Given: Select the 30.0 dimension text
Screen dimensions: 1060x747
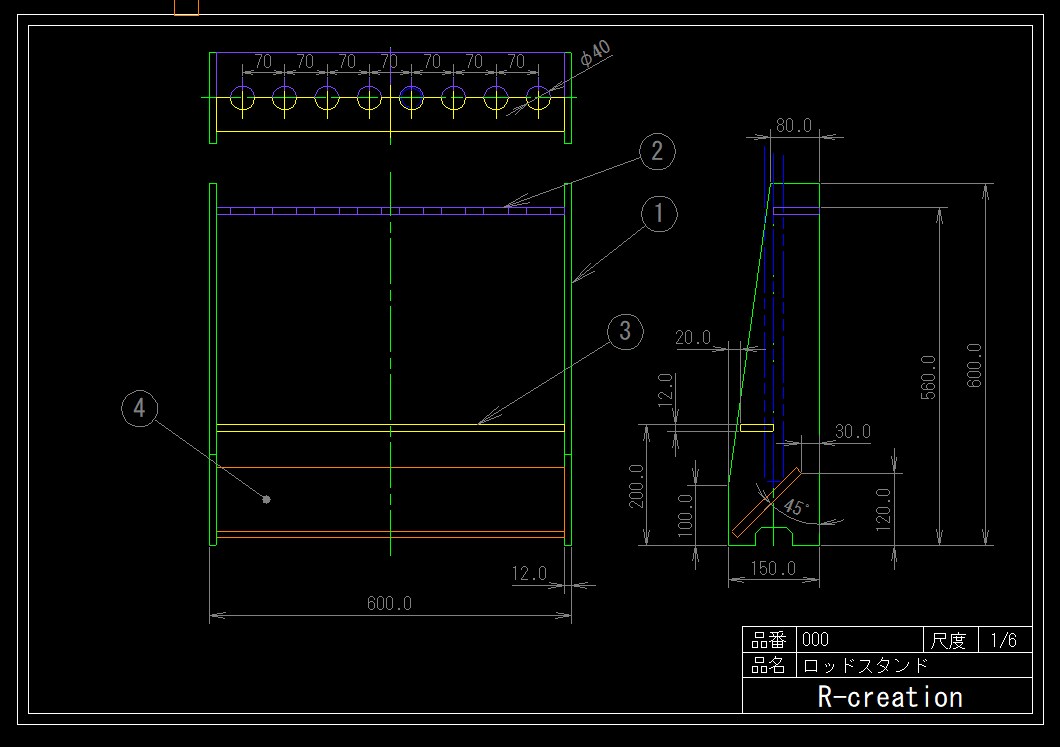Looking at the screenshot, I should pos(853,431).
